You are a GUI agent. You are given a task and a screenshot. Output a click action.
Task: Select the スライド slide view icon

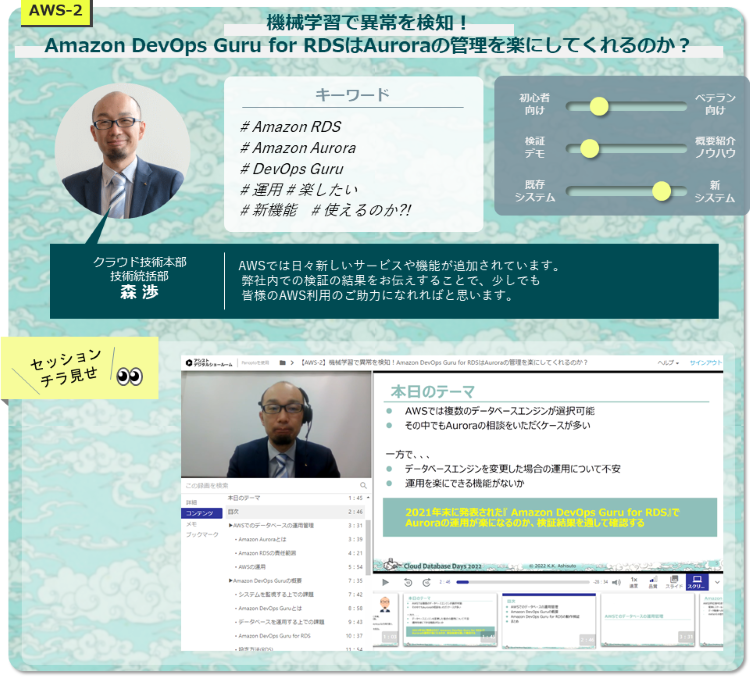coord(675,581)
